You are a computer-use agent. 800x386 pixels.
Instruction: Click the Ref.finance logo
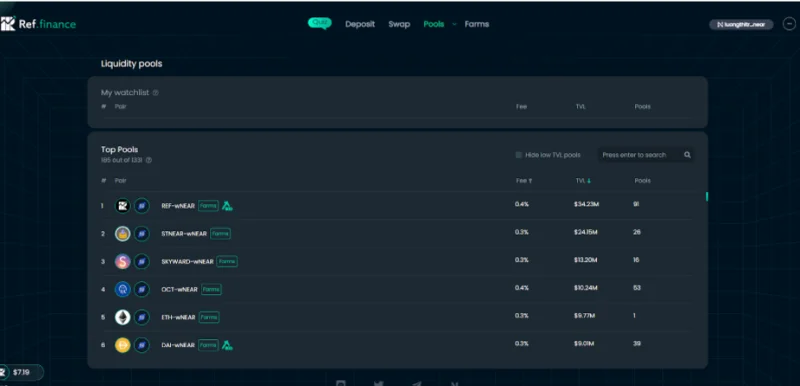pos(38,24)
